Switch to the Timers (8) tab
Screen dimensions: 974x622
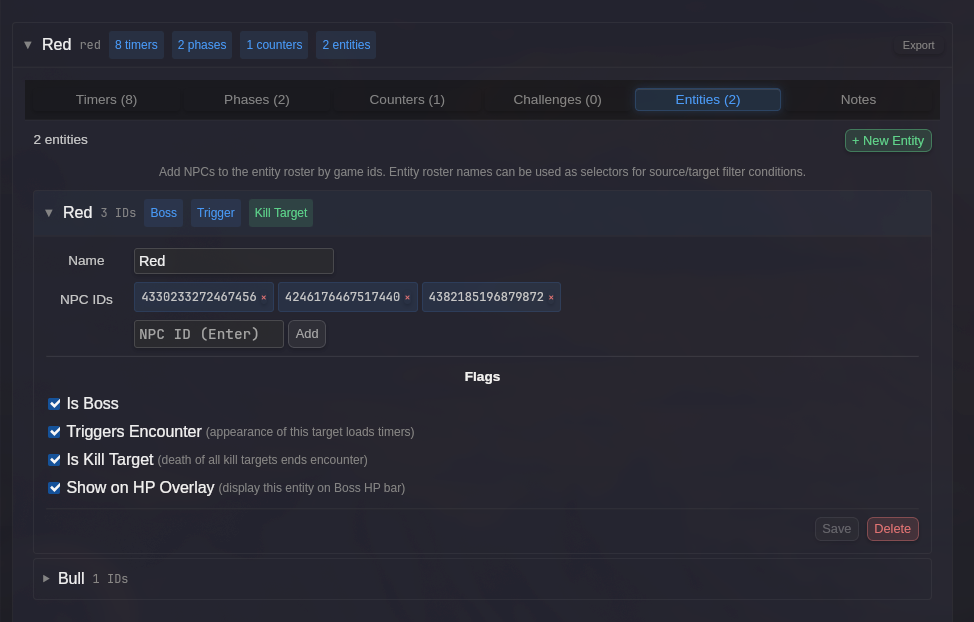[106, 100]
